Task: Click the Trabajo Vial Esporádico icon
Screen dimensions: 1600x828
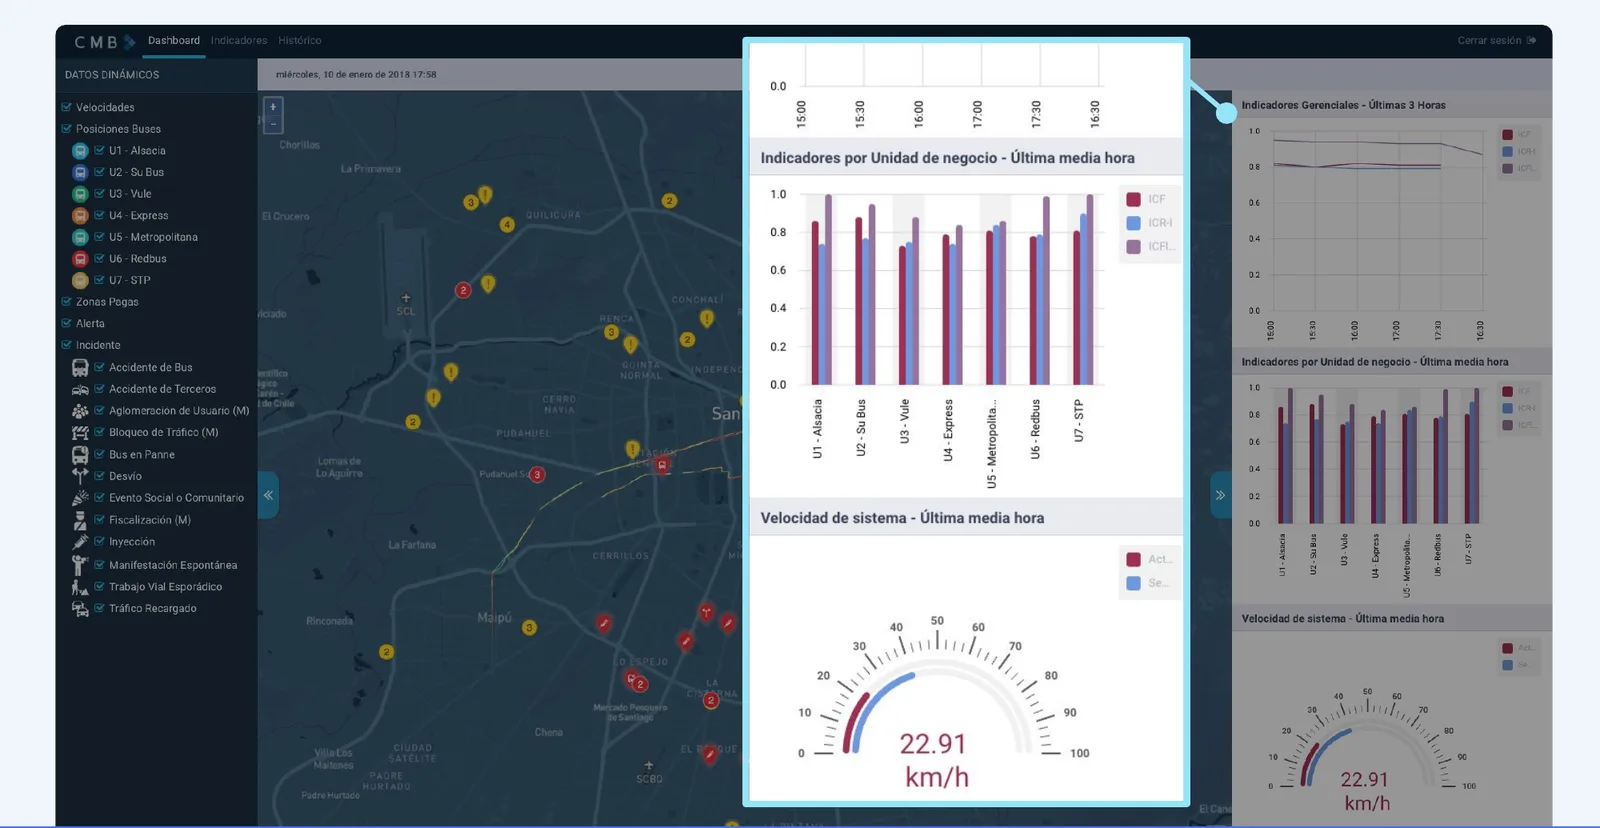Action: pos(80,587)
